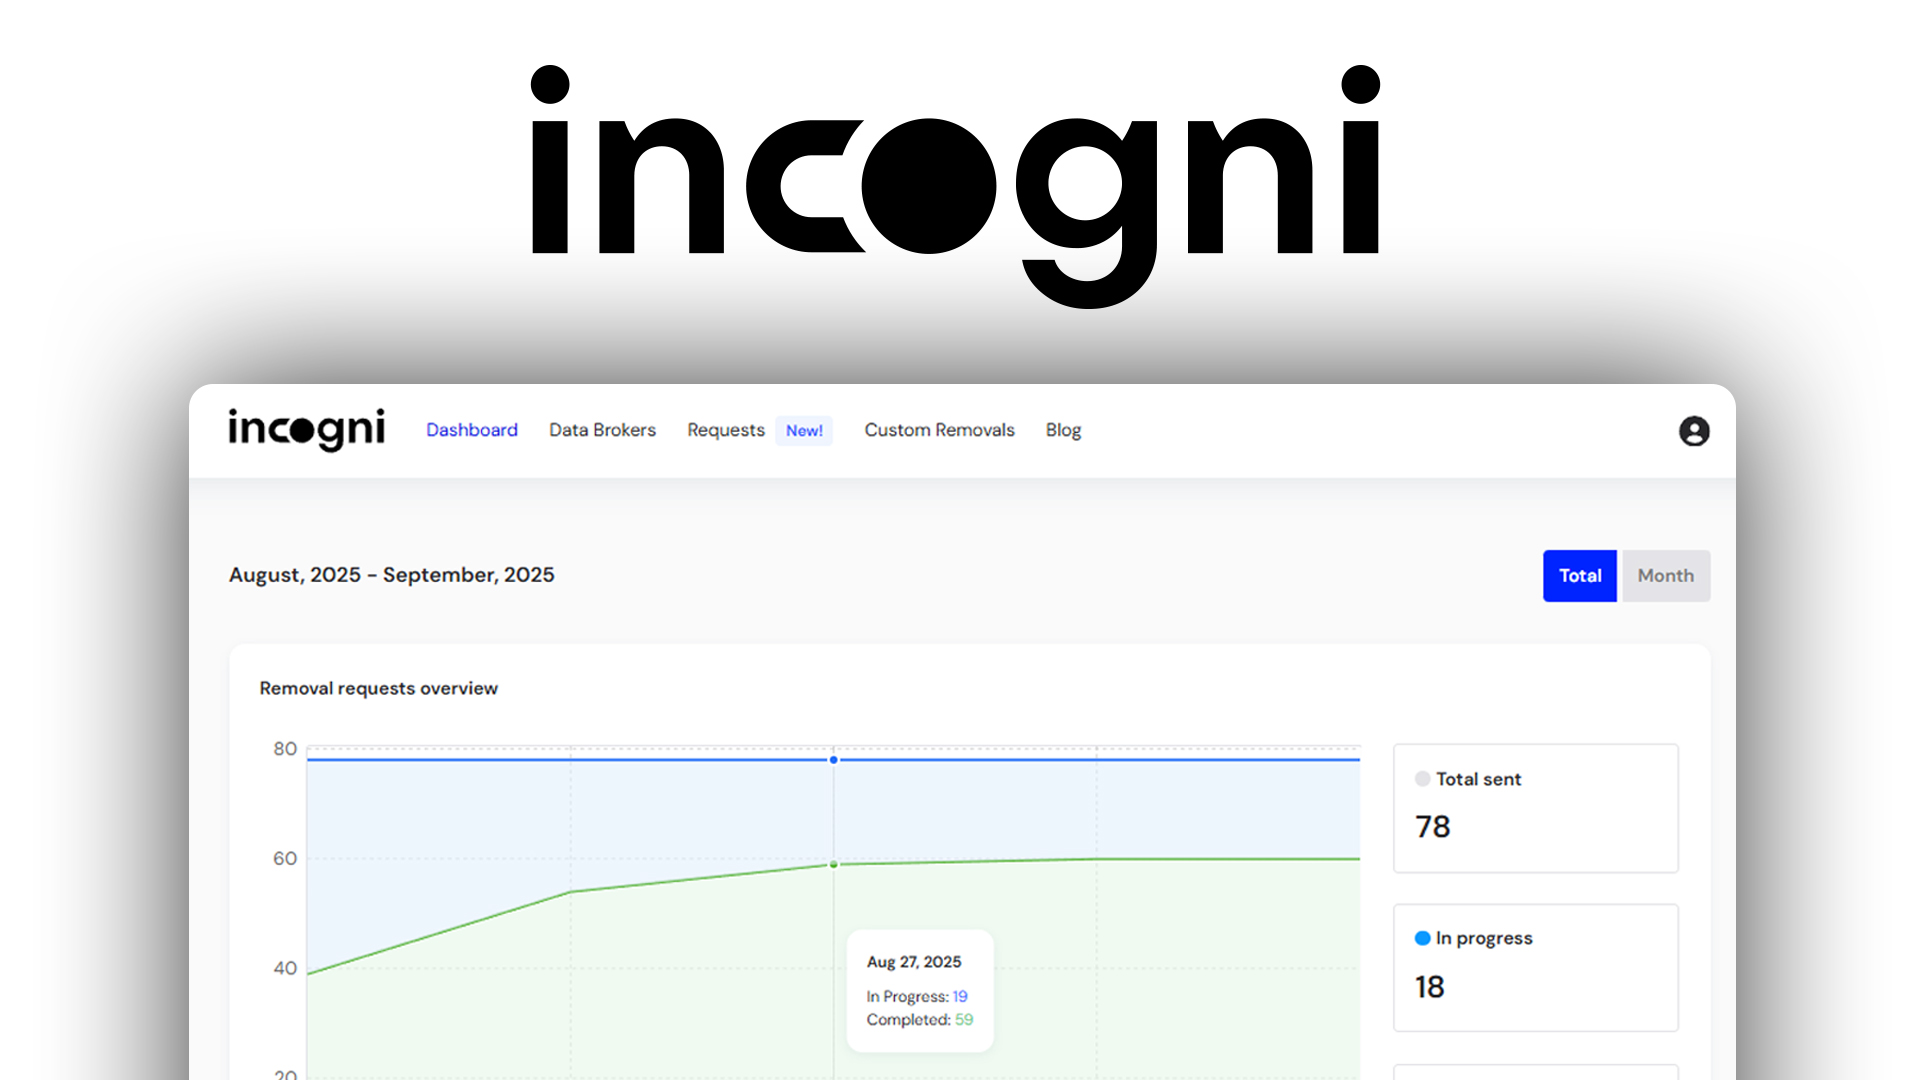Click the Incogni logo in the navigation bar
1920x1080 pixels.
[x=306, y=430]
